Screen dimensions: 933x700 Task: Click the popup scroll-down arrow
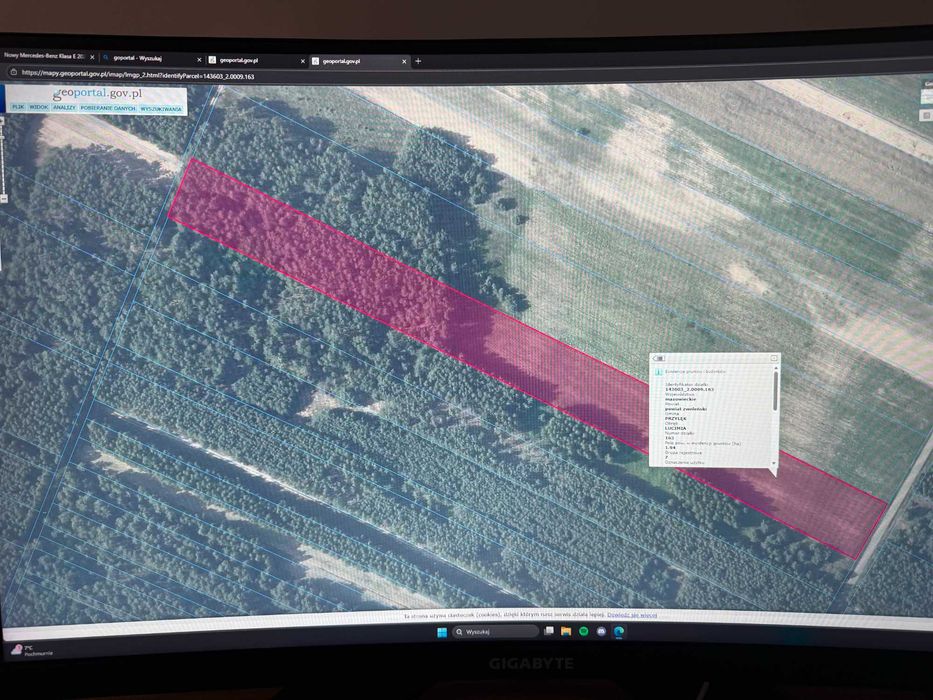(775, 462)
